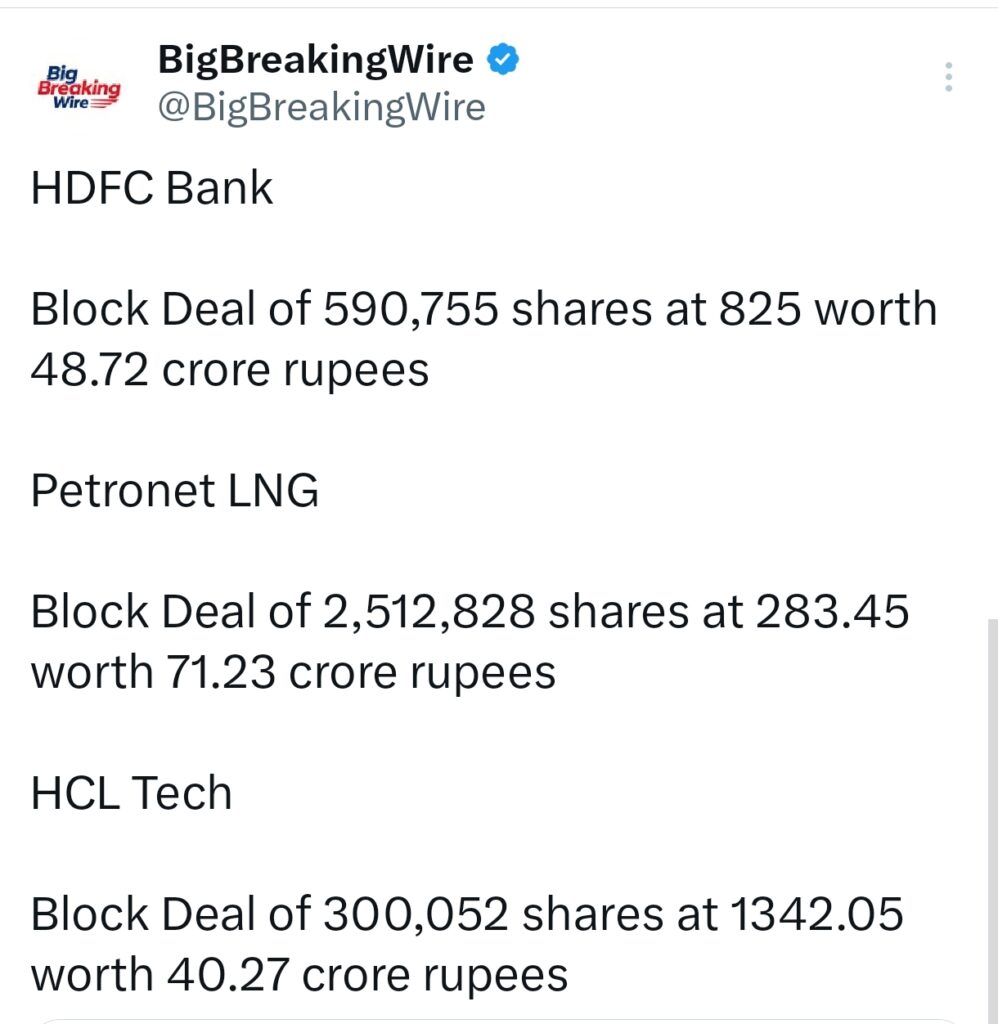
Task: Open tweet options via the vertical ellipsis
Action: (947, 75)
